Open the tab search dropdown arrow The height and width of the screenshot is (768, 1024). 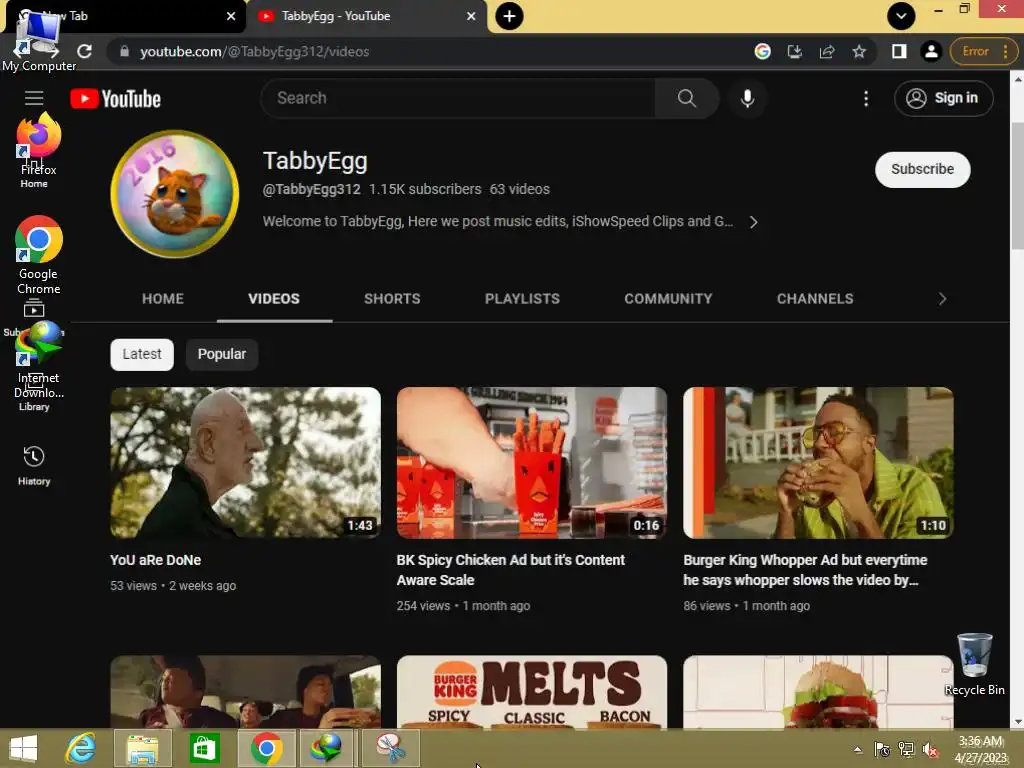click(x=901, y=16)
